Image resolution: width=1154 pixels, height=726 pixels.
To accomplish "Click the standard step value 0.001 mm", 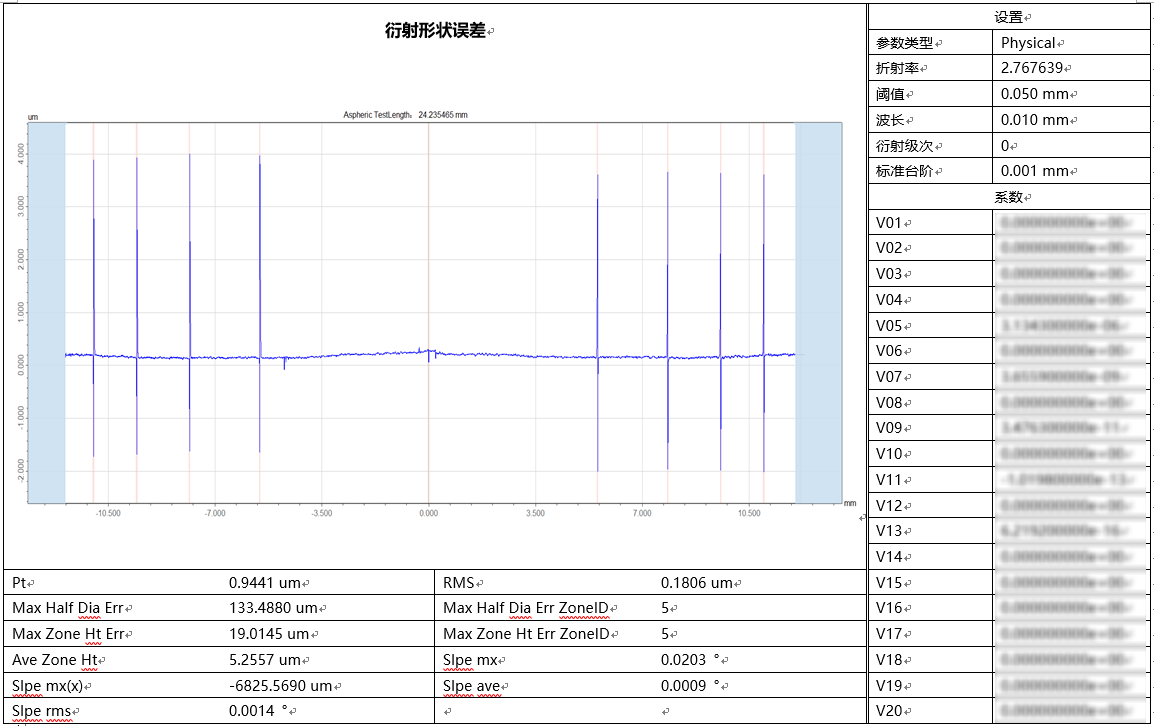I will tap(1034, 172).
